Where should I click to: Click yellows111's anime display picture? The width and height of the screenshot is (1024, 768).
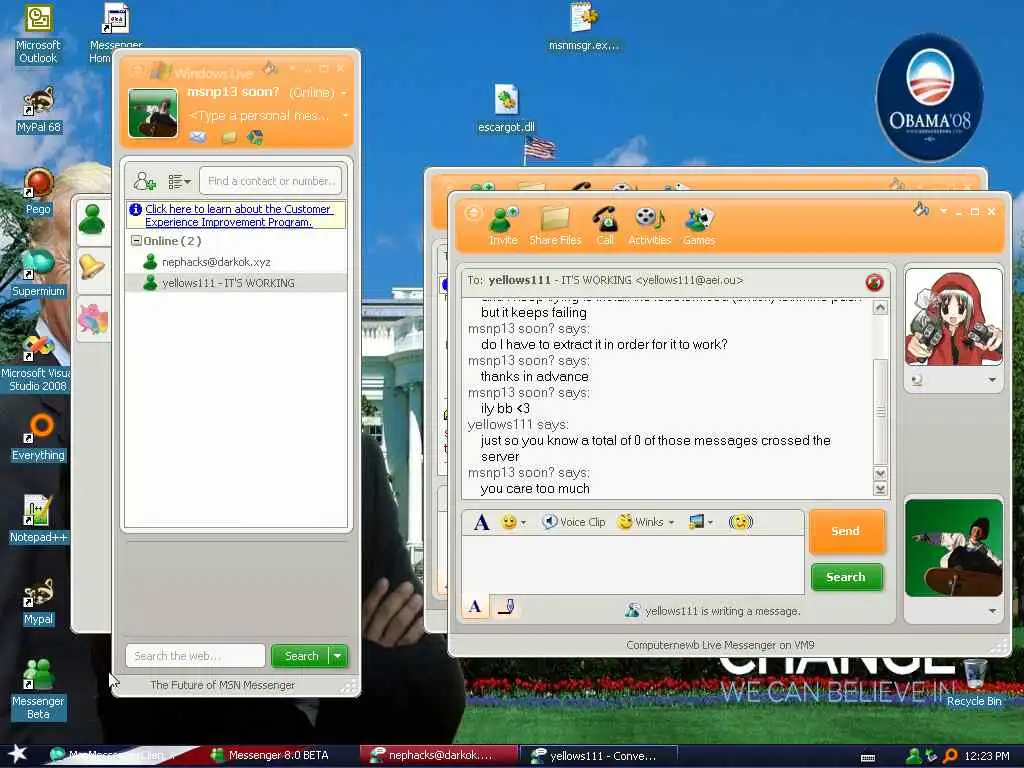click(x=953, y=317)
